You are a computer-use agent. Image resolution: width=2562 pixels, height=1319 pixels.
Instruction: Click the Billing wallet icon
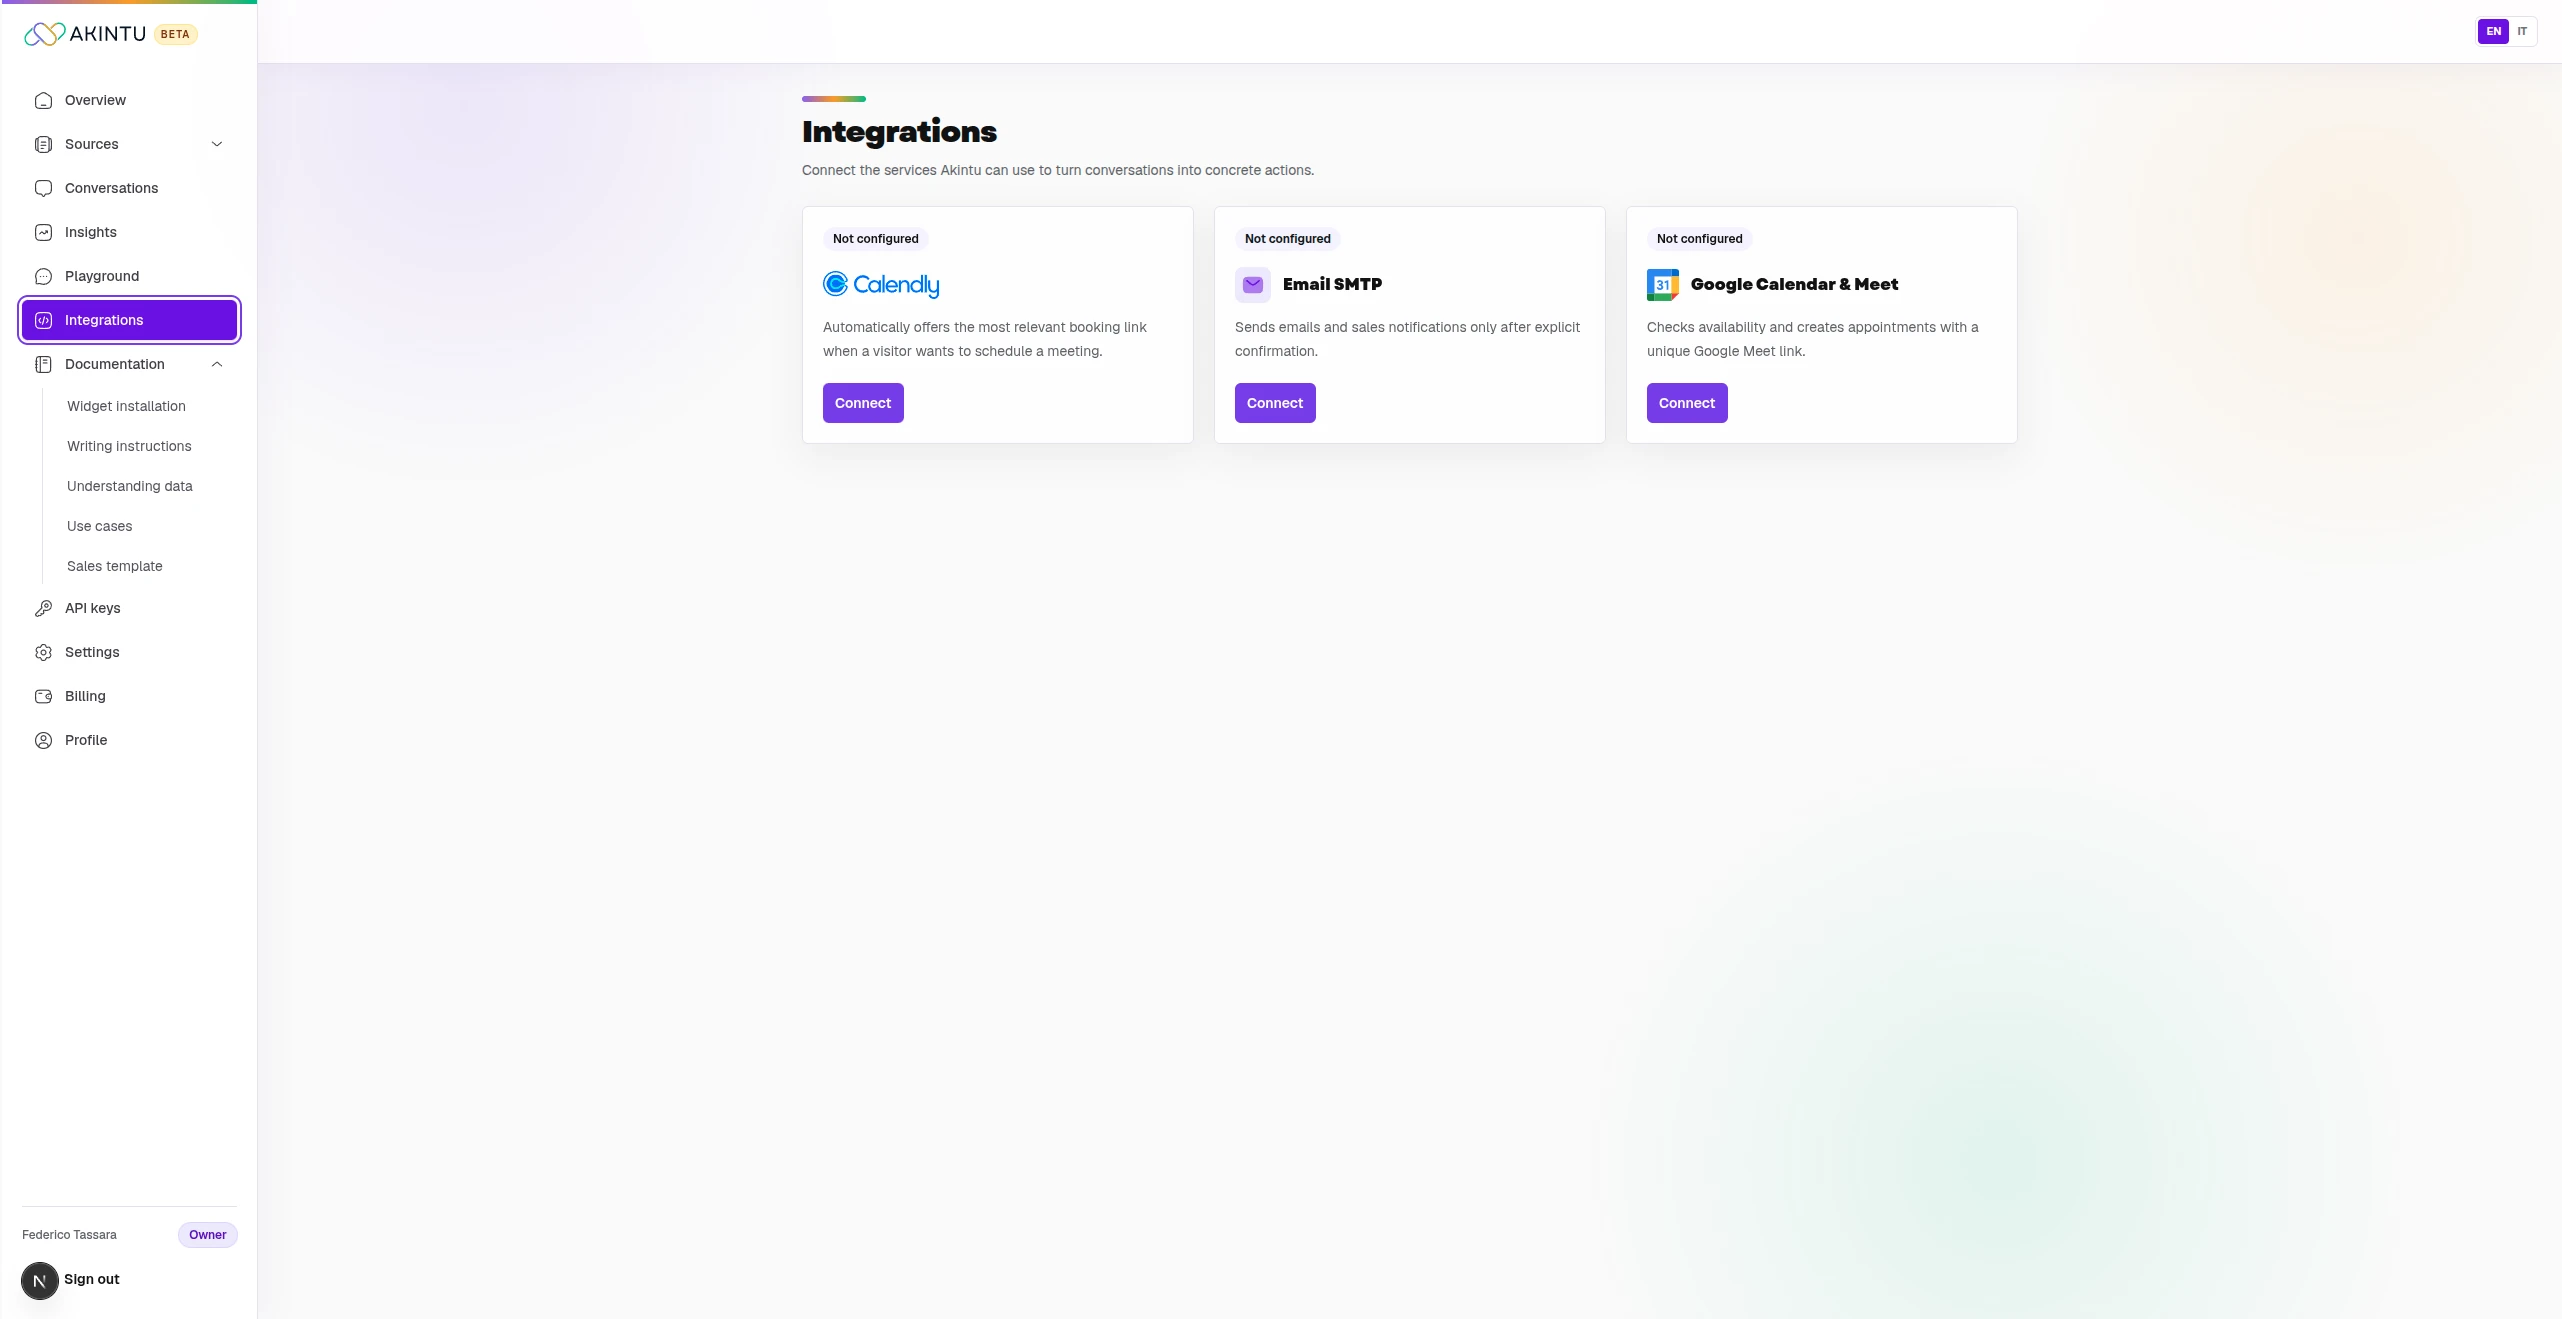click(x=43, y=696)
